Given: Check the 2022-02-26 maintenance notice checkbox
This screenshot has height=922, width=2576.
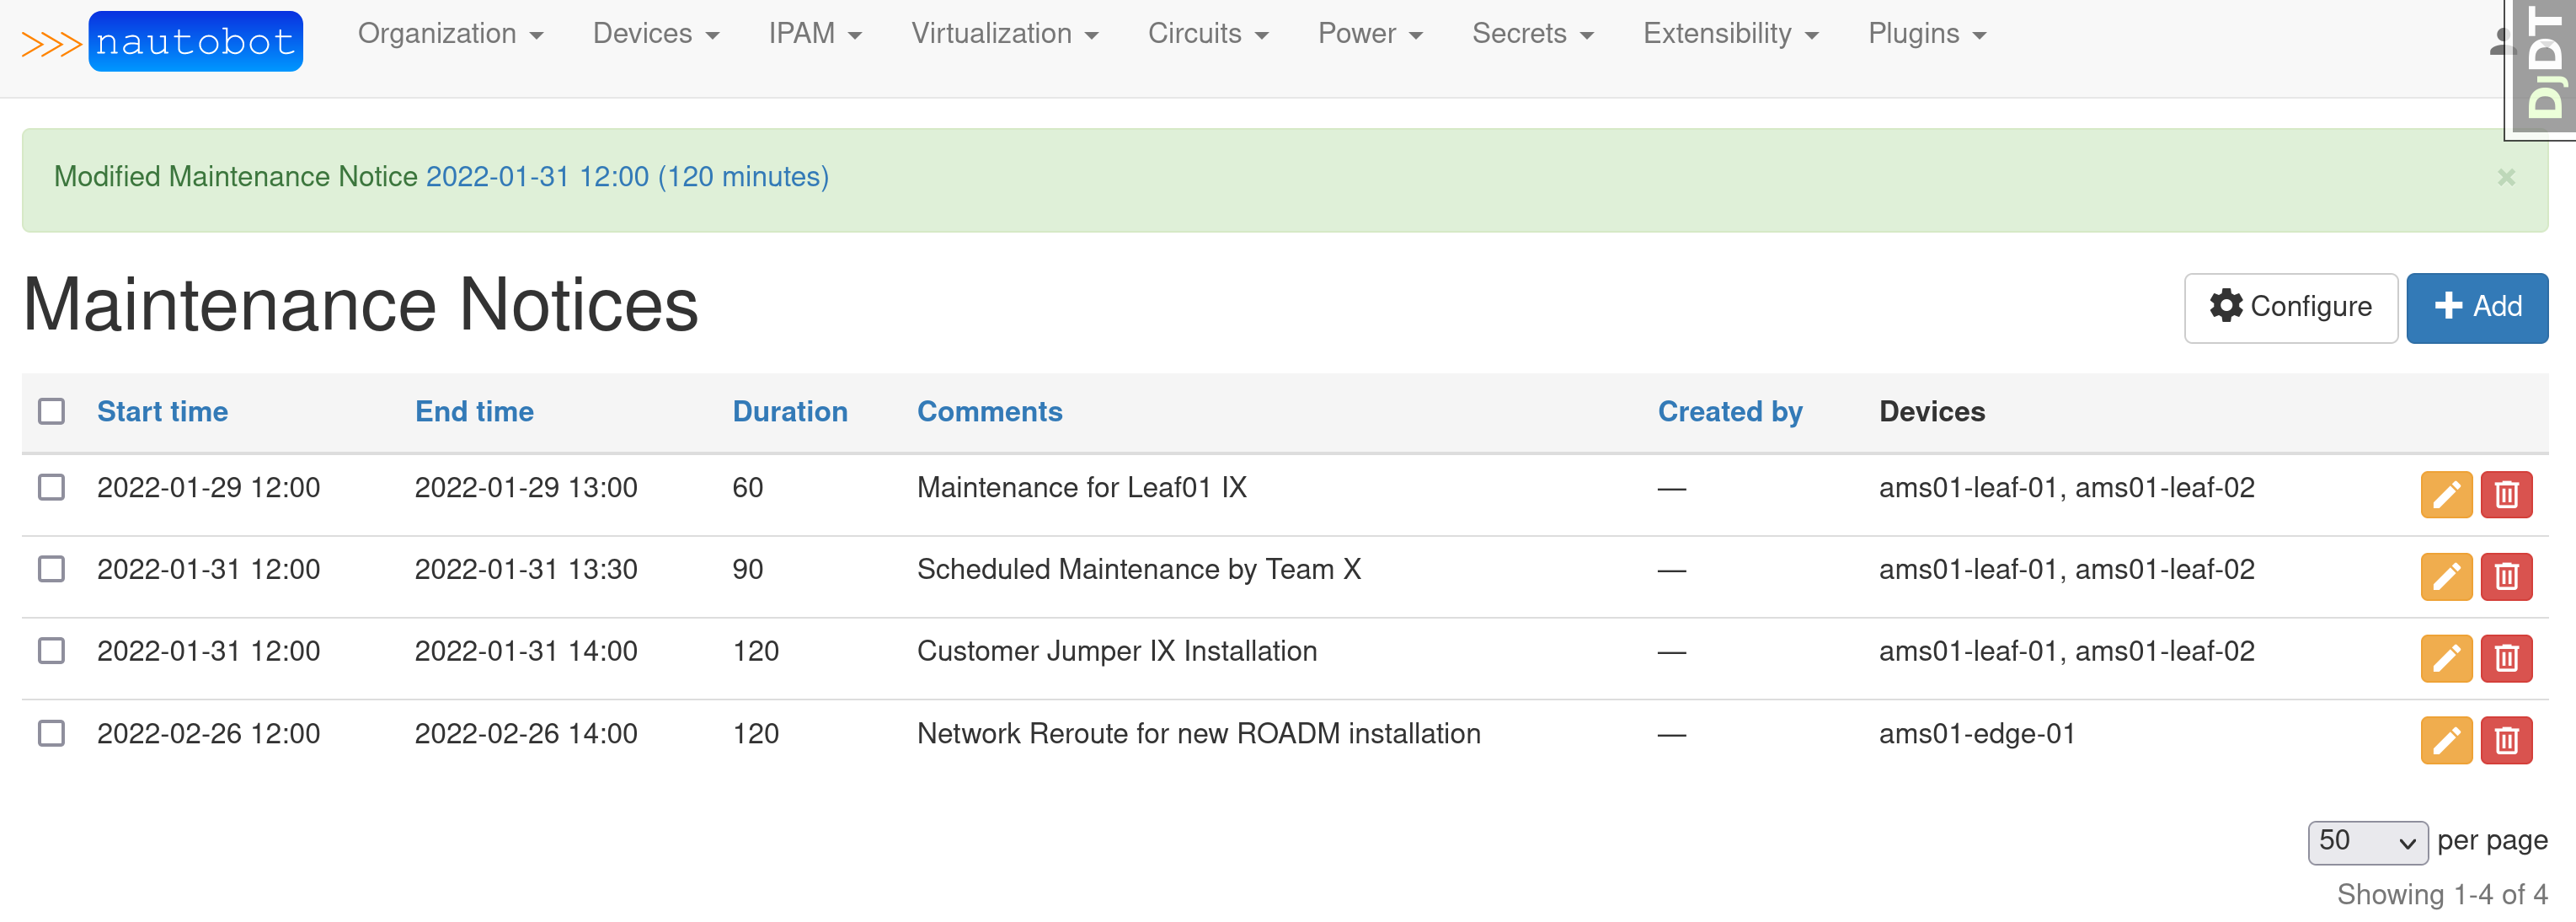Looking at the screenshot, I should click(51, 735).
